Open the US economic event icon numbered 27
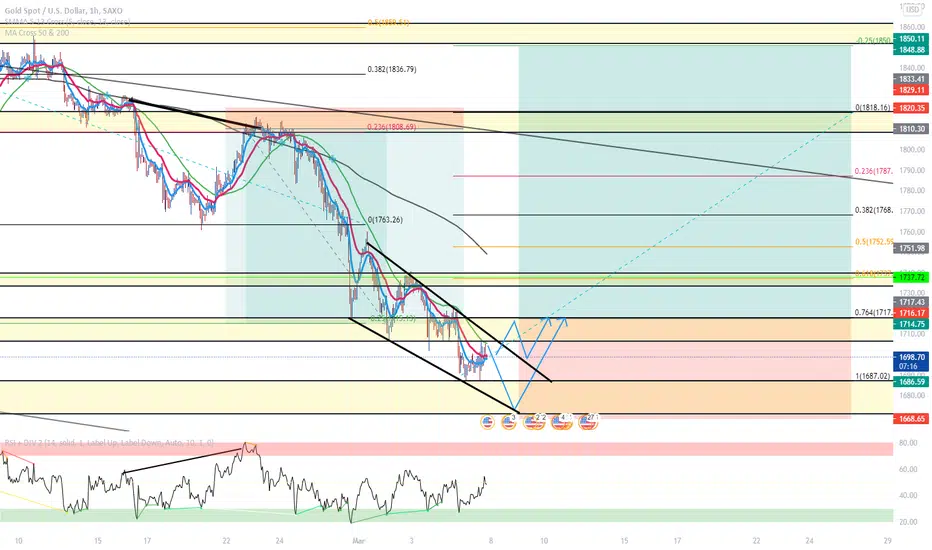 pos(588,422)
